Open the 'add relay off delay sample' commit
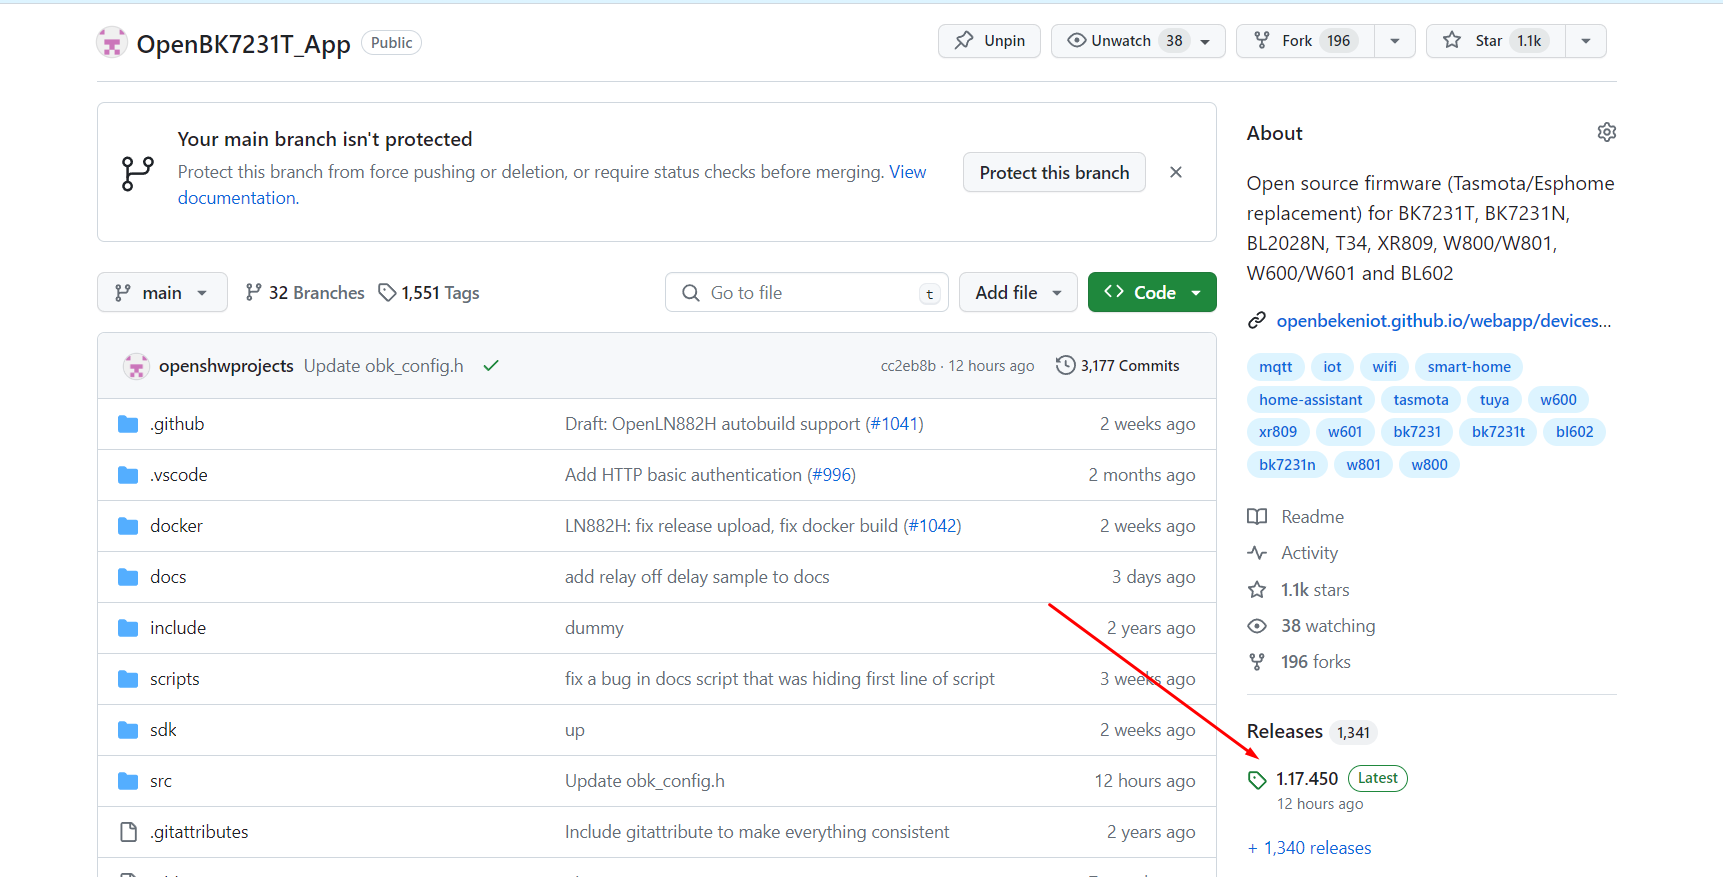 click(x=697, y=577)
